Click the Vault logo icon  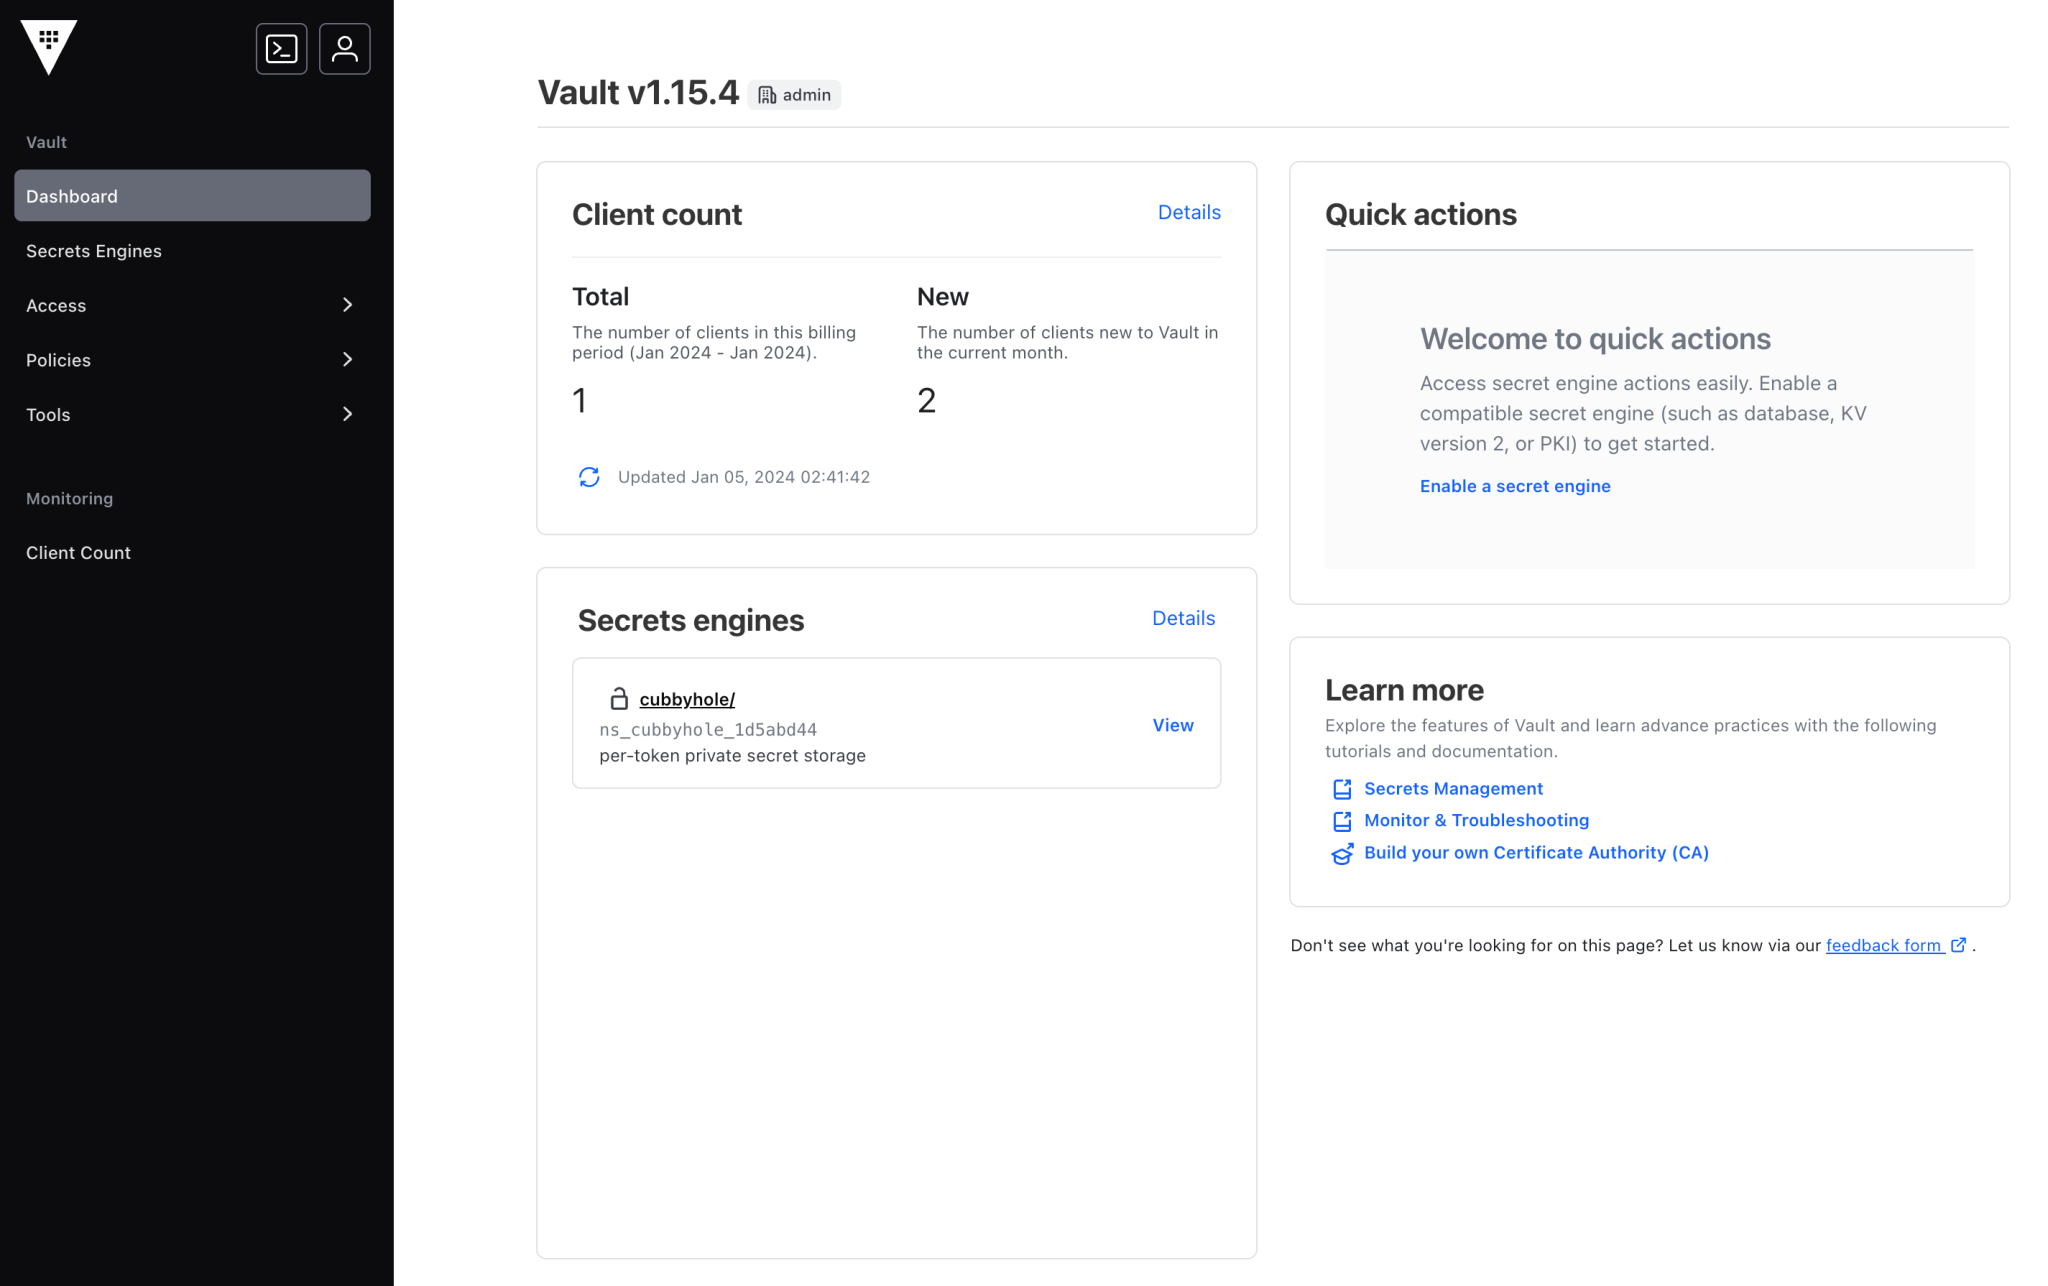pyautogui.click(x=47, y=48)
